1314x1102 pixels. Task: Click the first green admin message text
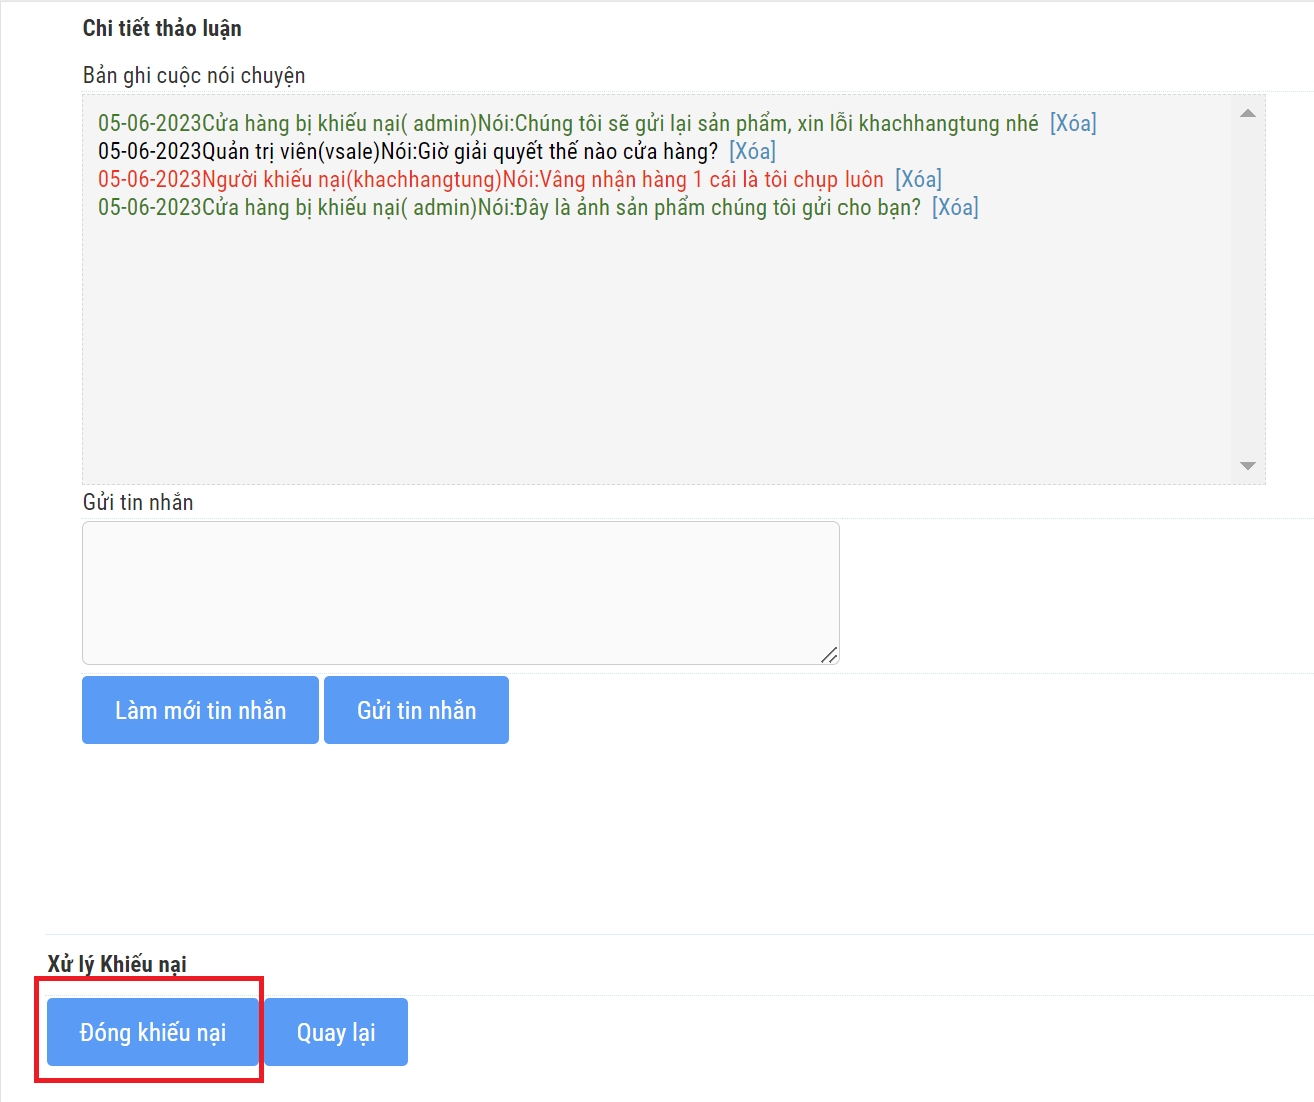567,124
